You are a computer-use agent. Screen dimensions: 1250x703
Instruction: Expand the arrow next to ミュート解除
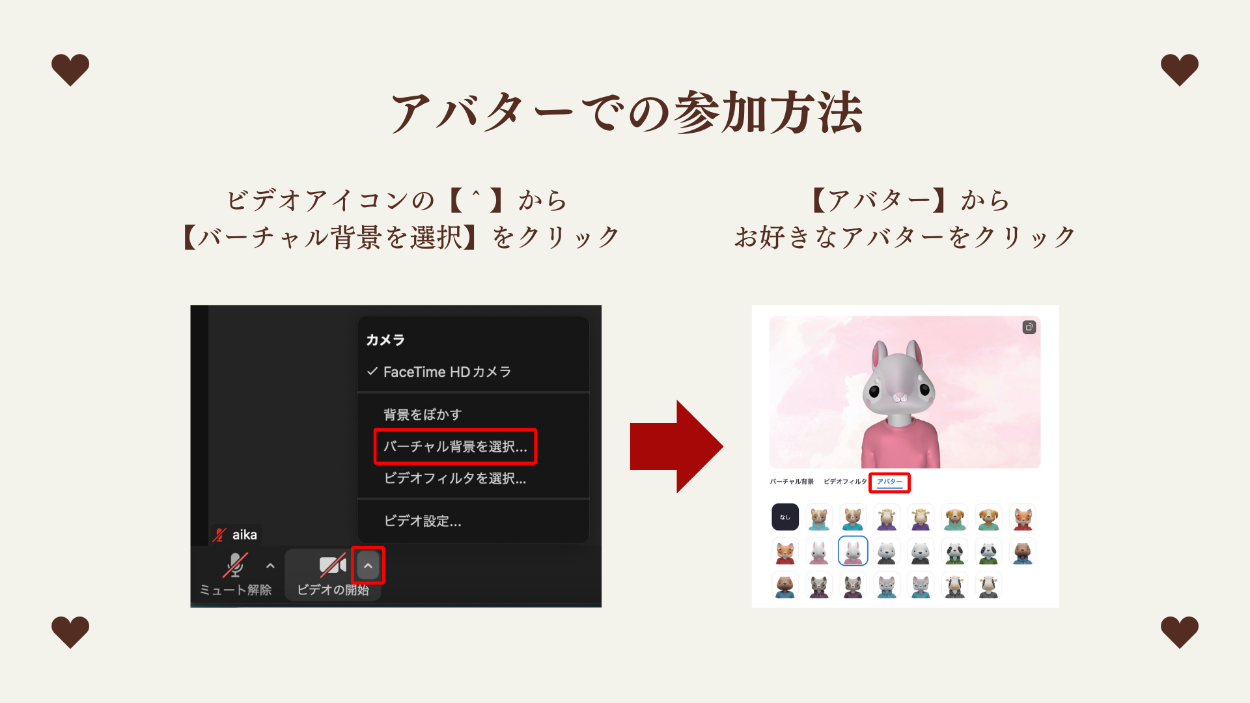pos(270,566)
